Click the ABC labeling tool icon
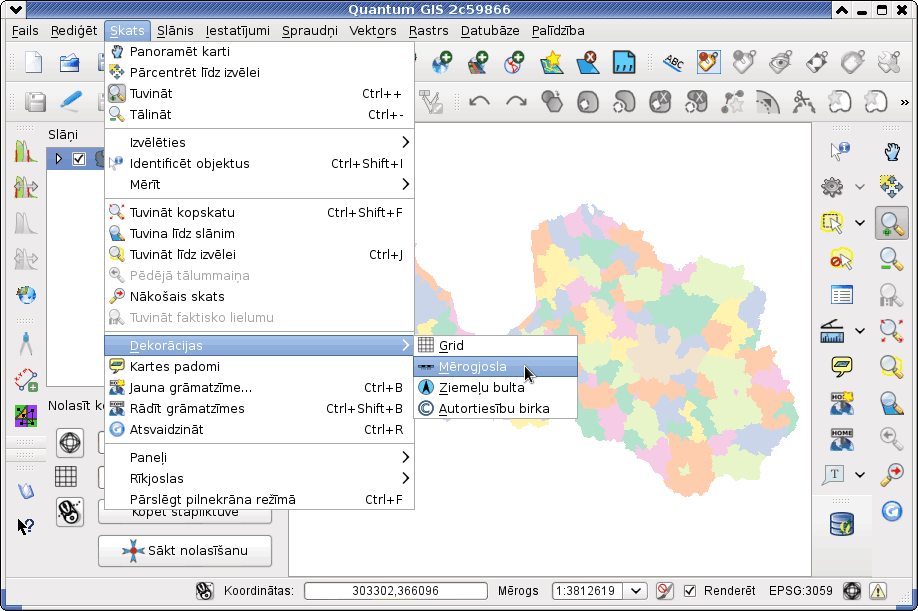 click(673, 62)
